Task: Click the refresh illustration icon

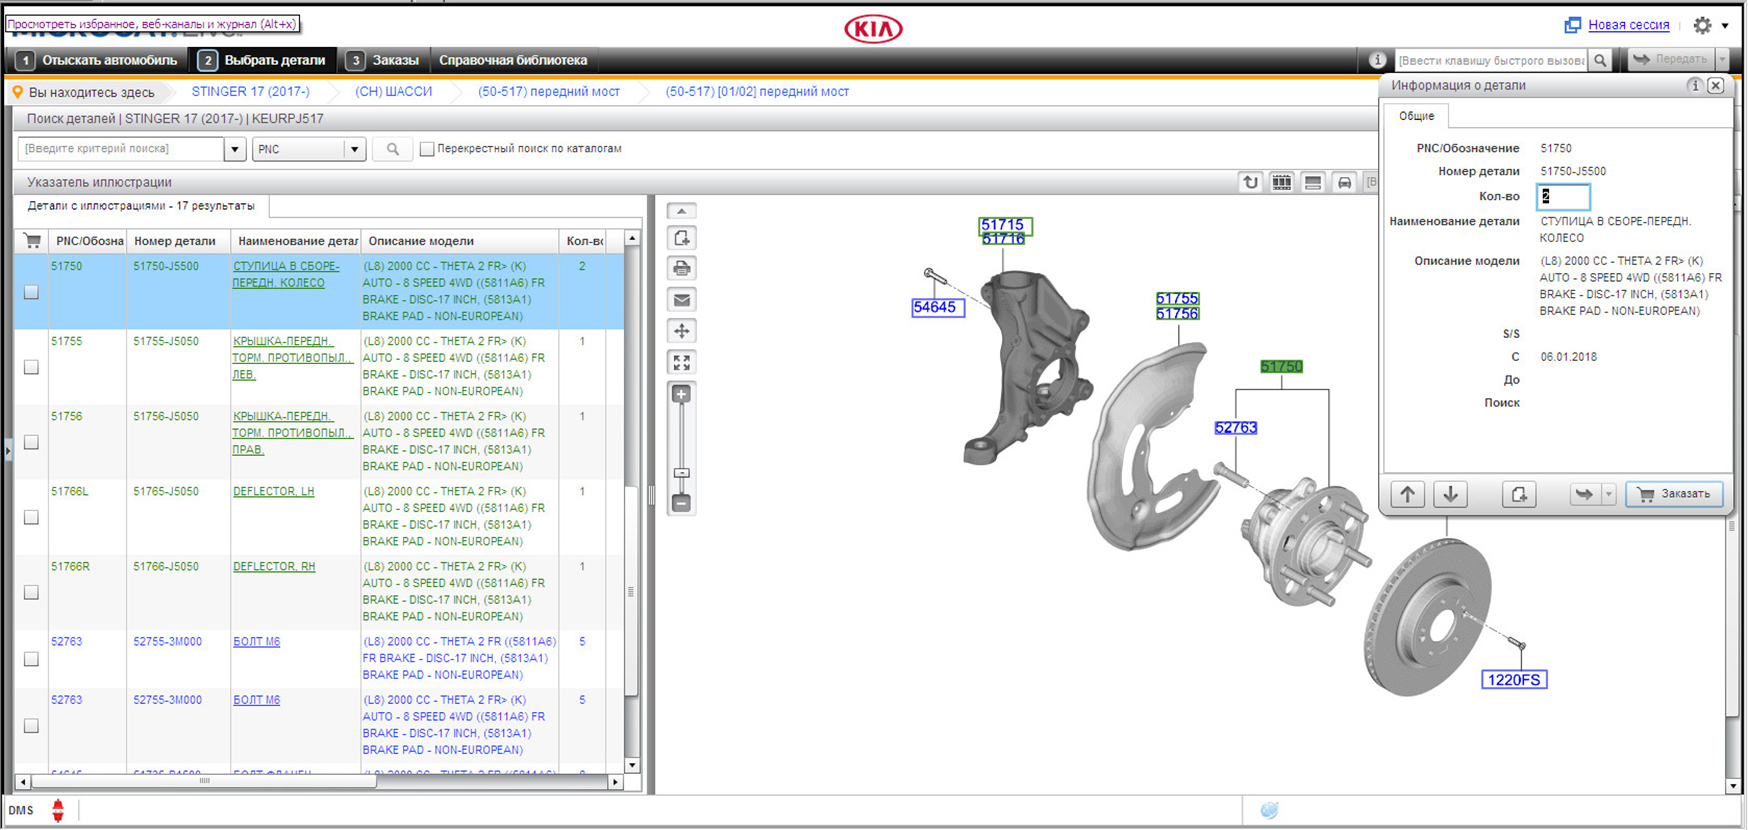Action: 1250,182
